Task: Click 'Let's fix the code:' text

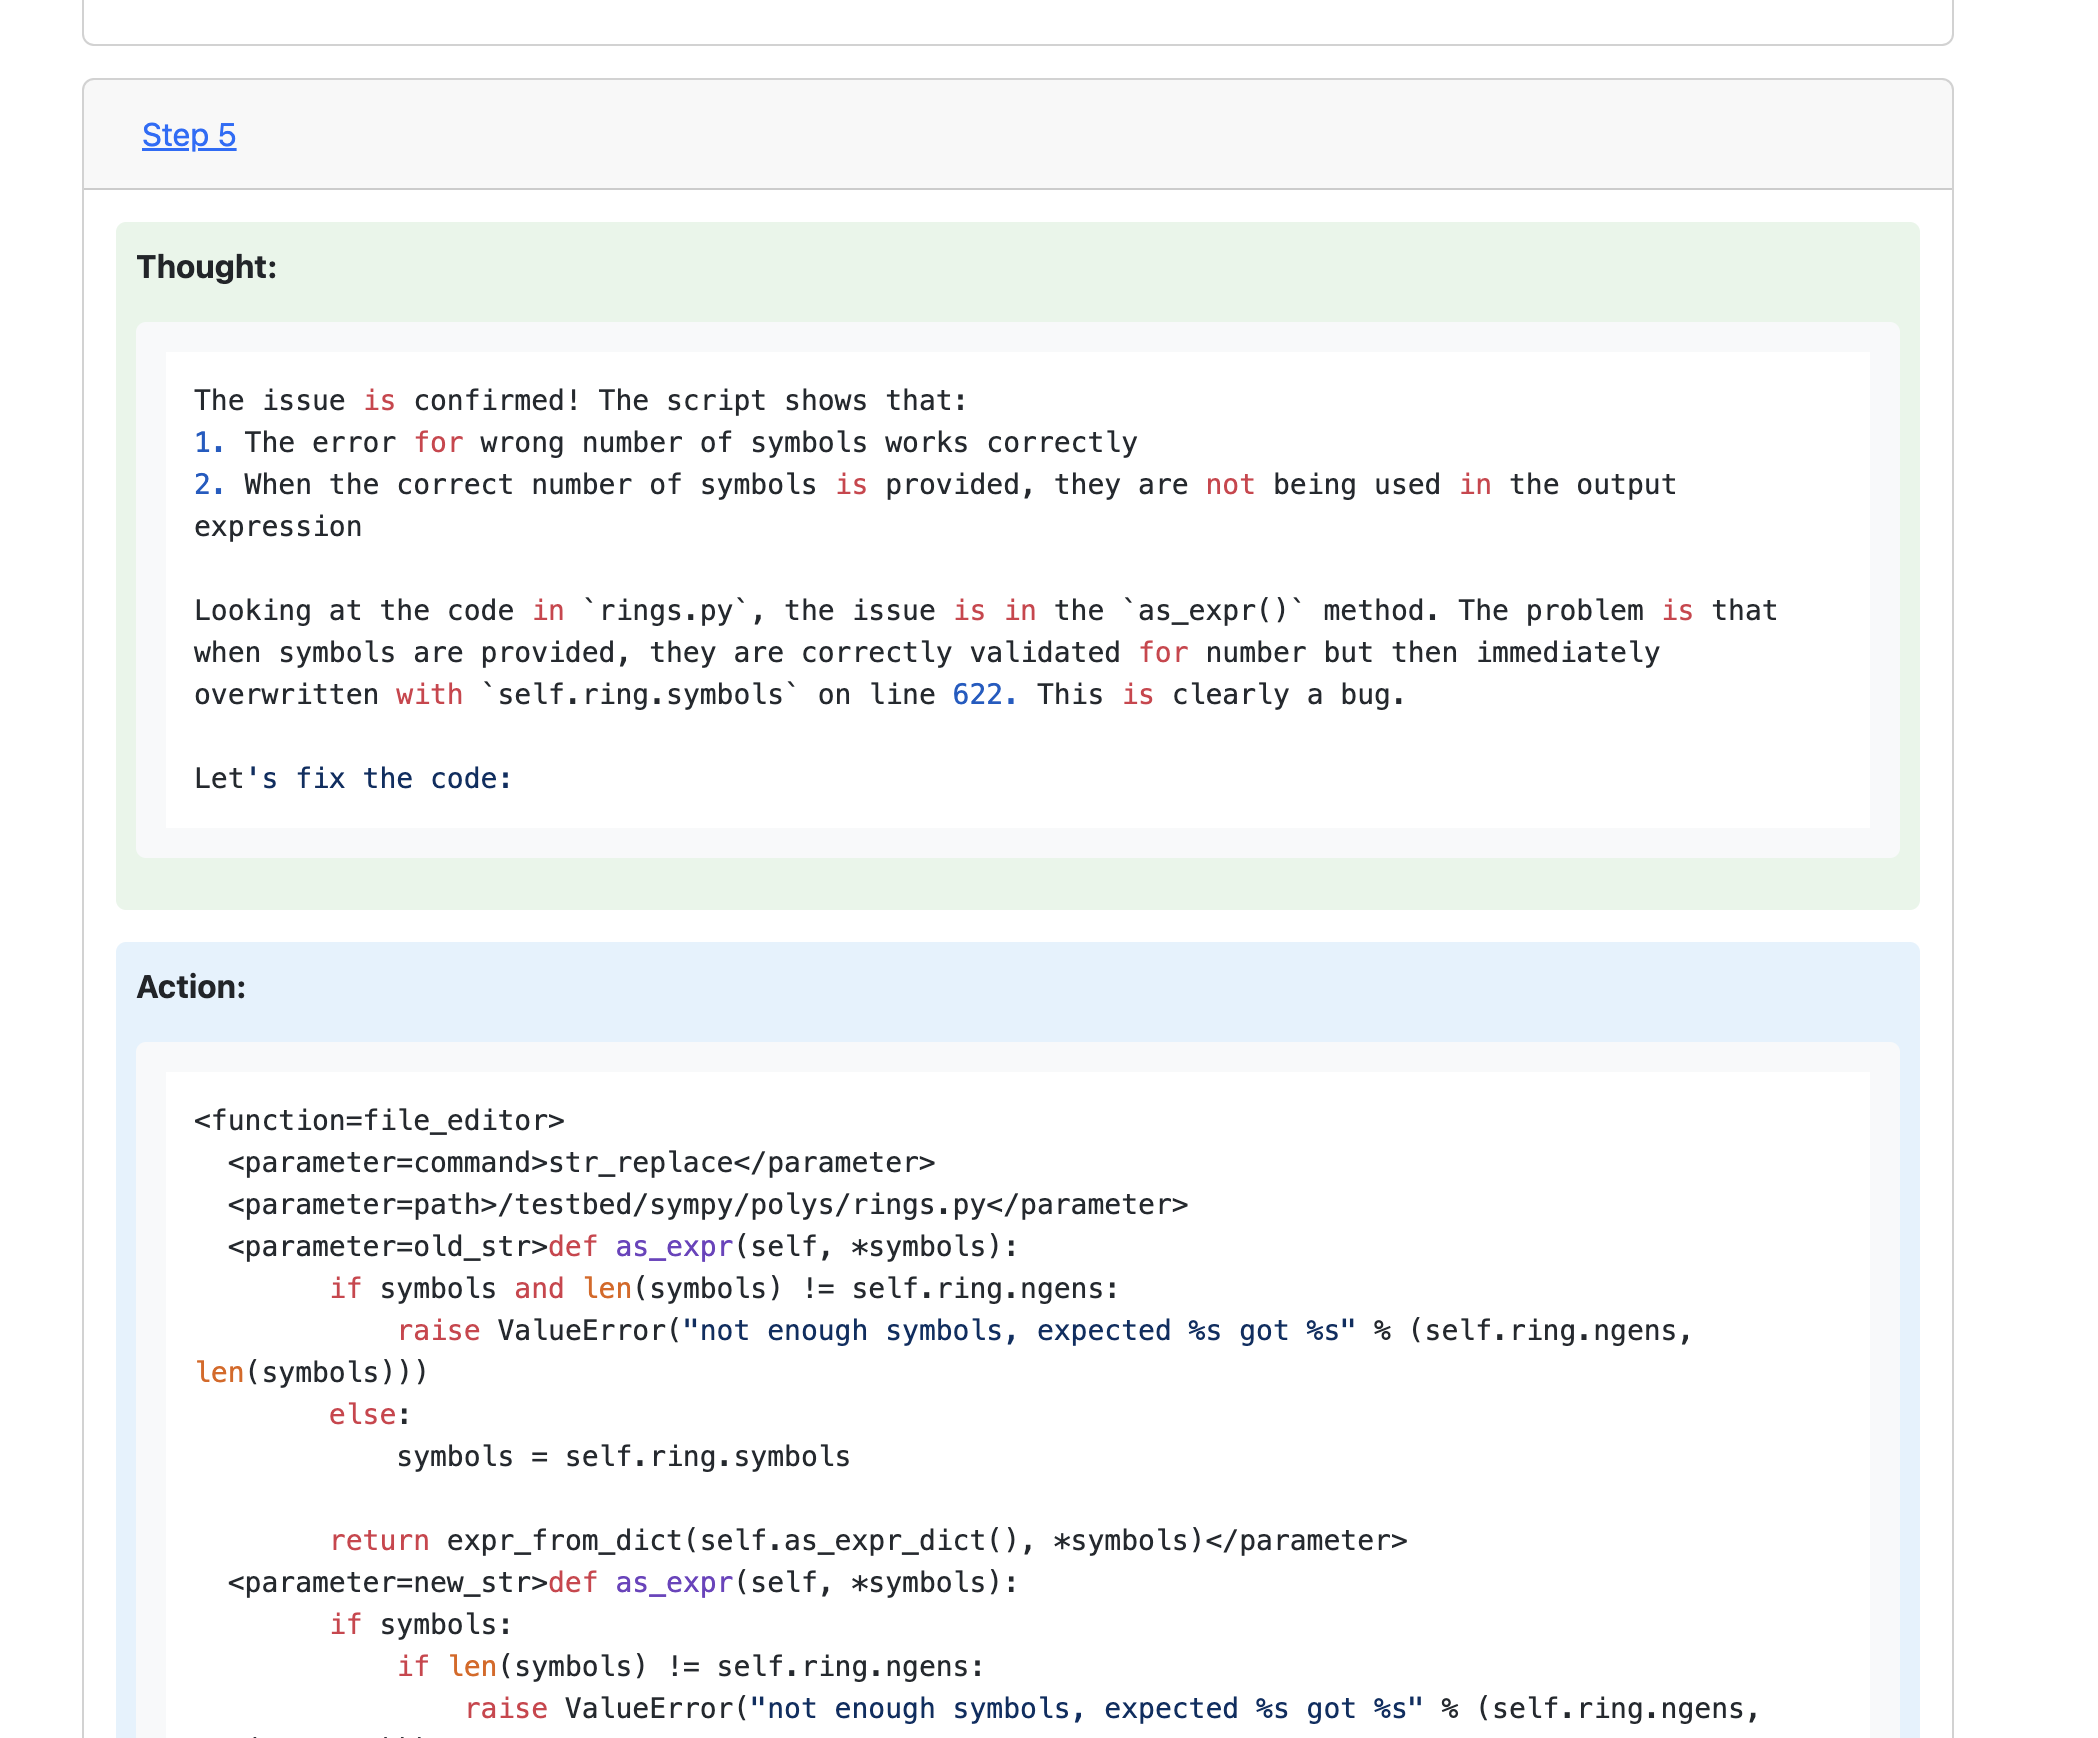Action: pyautogui.click(x=353, y=779)
